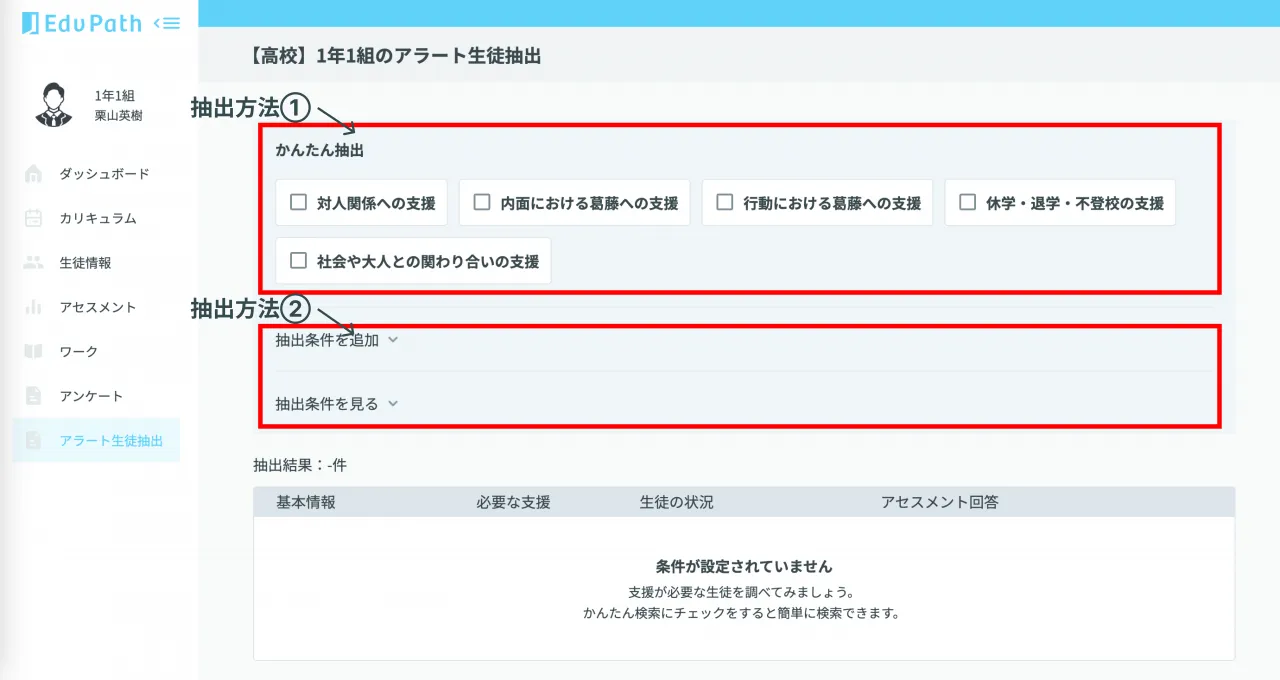Click the ダッシュボード home icon
This screenshot has height=680, width=1280.
click(34, 174)
